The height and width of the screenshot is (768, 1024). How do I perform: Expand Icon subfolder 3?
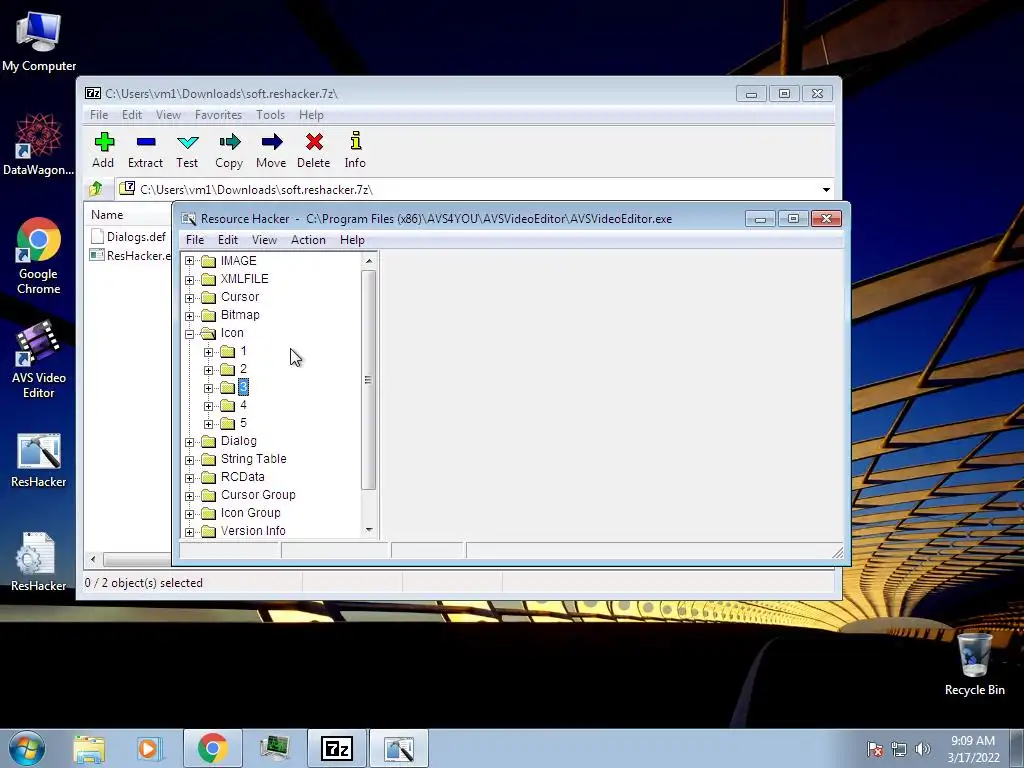208,389
